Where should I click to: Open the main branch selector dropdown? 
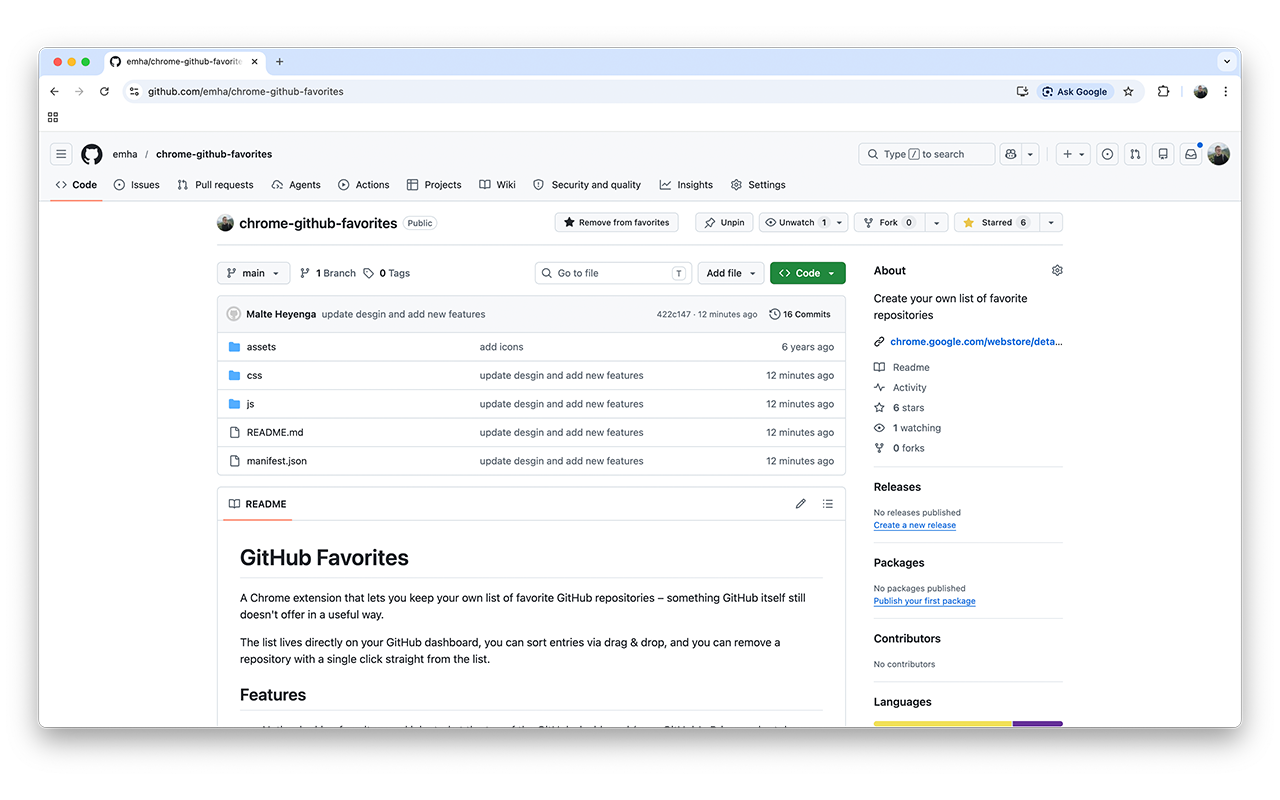[x=253, y=273]
